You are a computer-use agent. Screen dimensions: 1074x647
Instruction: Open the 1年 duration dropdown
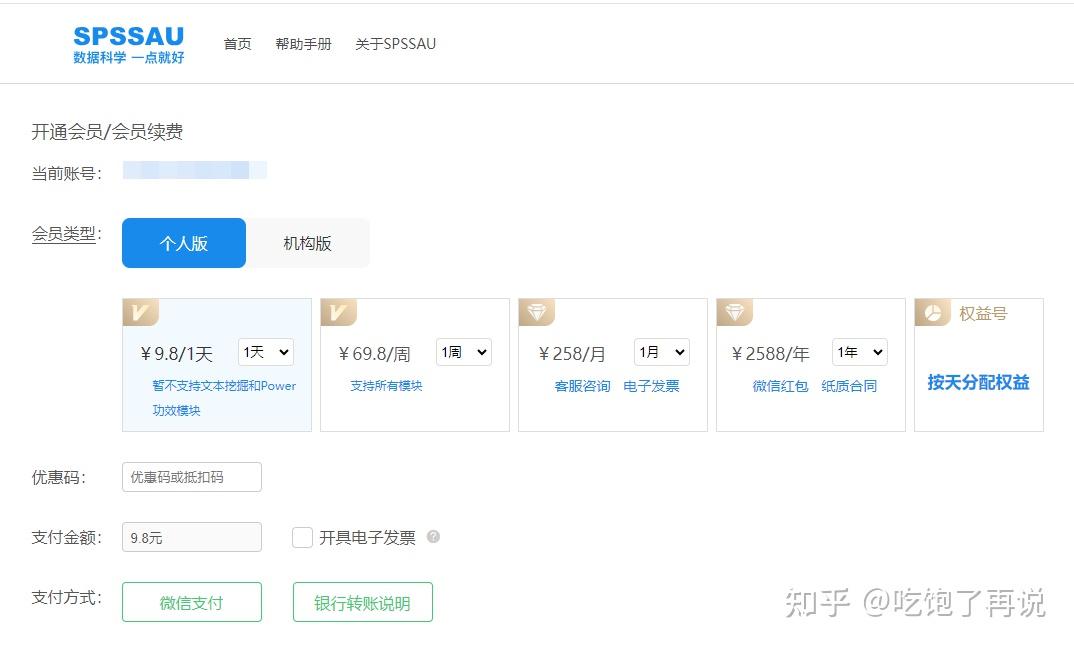click(859, 352)
